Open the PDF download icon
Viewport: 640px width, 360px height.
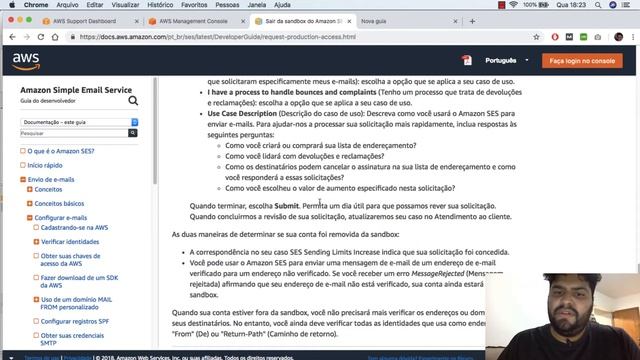tap(467, 60)
